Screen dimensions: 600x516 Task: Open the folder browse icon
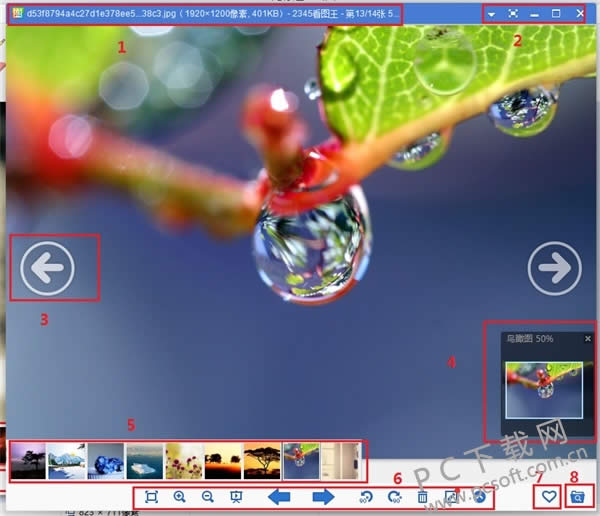577,497
